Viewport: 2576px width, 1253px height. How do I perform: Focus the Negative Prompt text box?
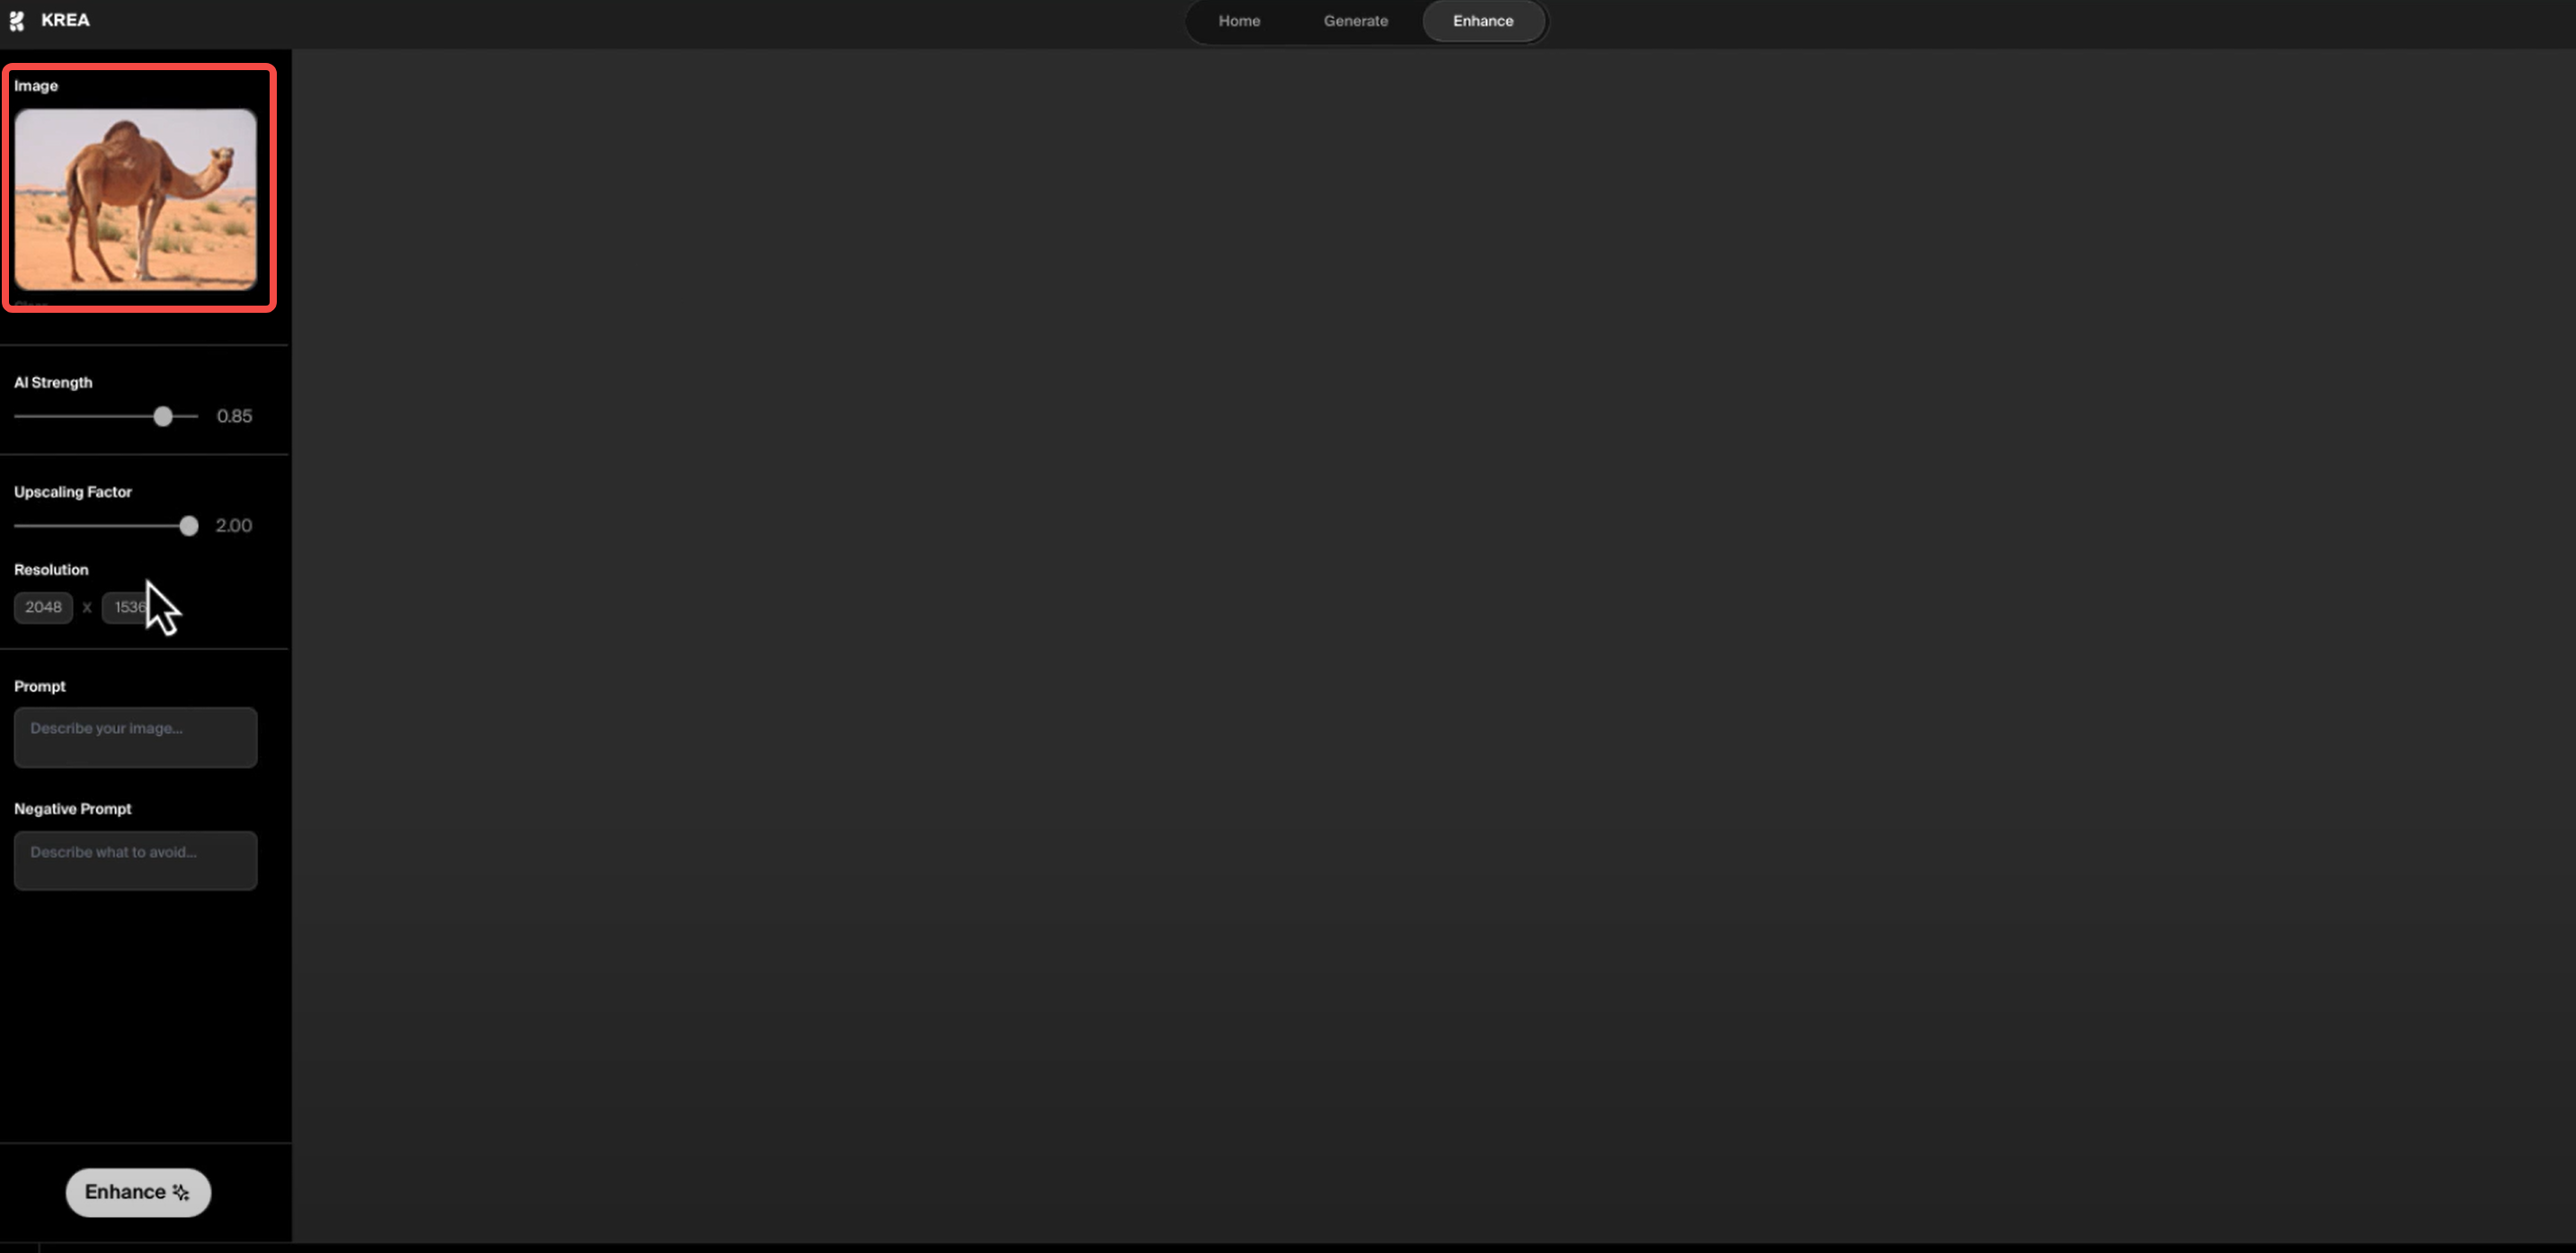click(x=135, y=860)
